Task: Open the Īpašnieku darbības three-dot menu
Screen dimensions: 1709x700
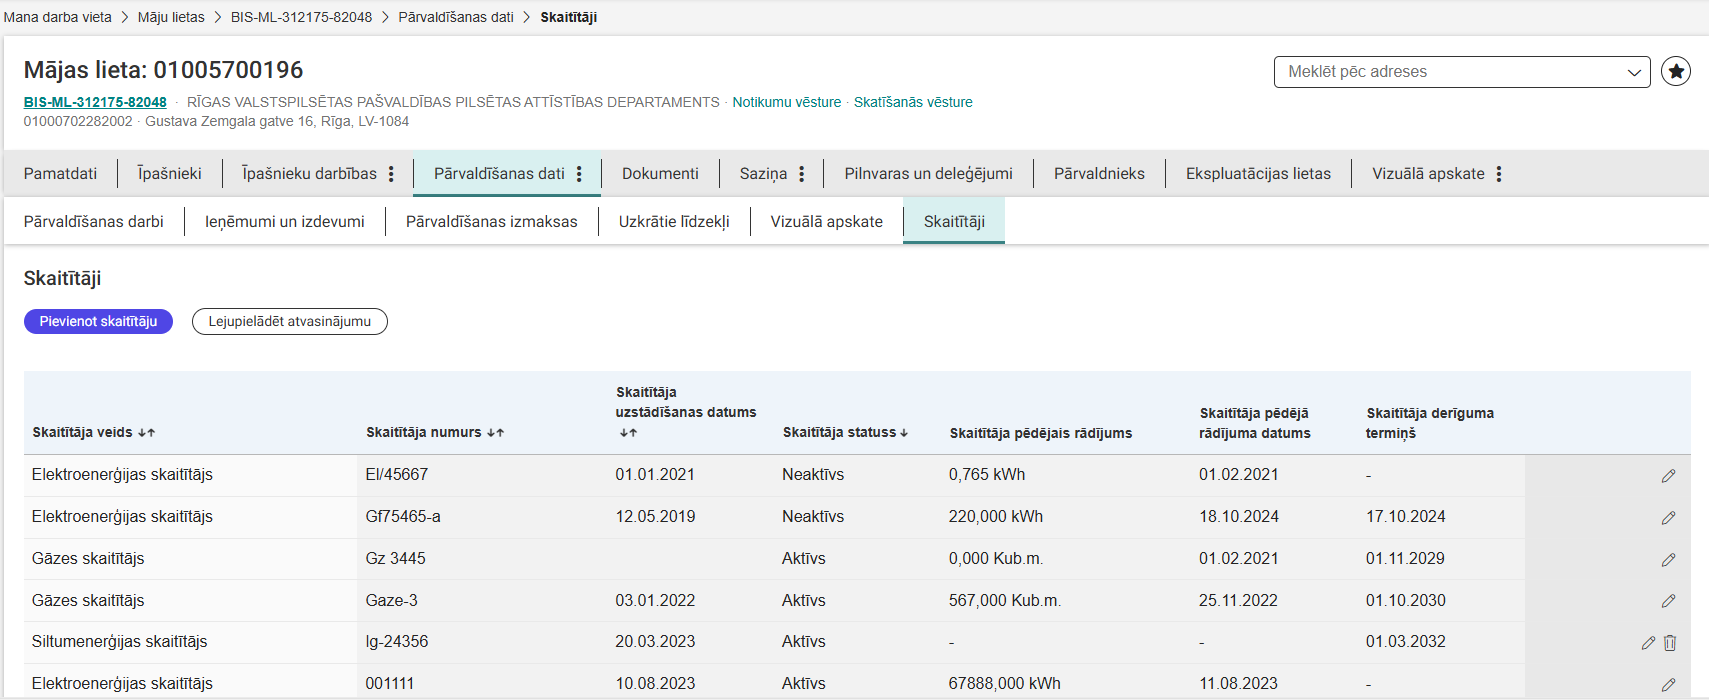Action: [x=391, y=174]
